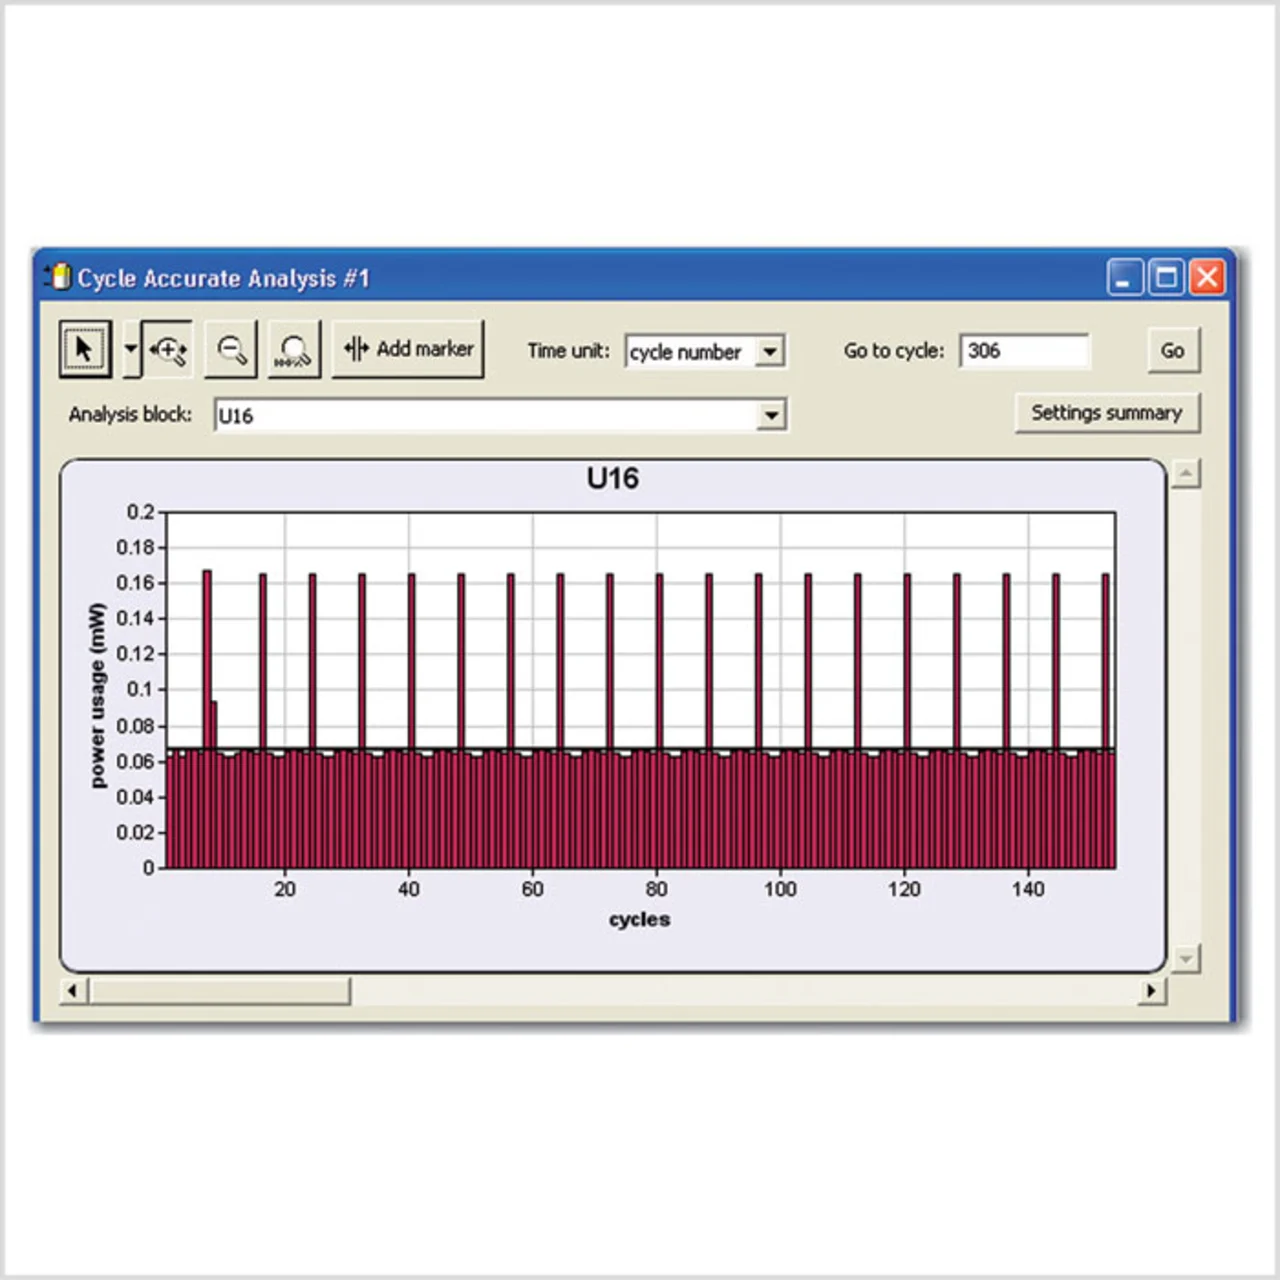Select the arrow pointer tool
Image resolution: width=1280 pixels, height=1280 pixels.
(84, 349)
